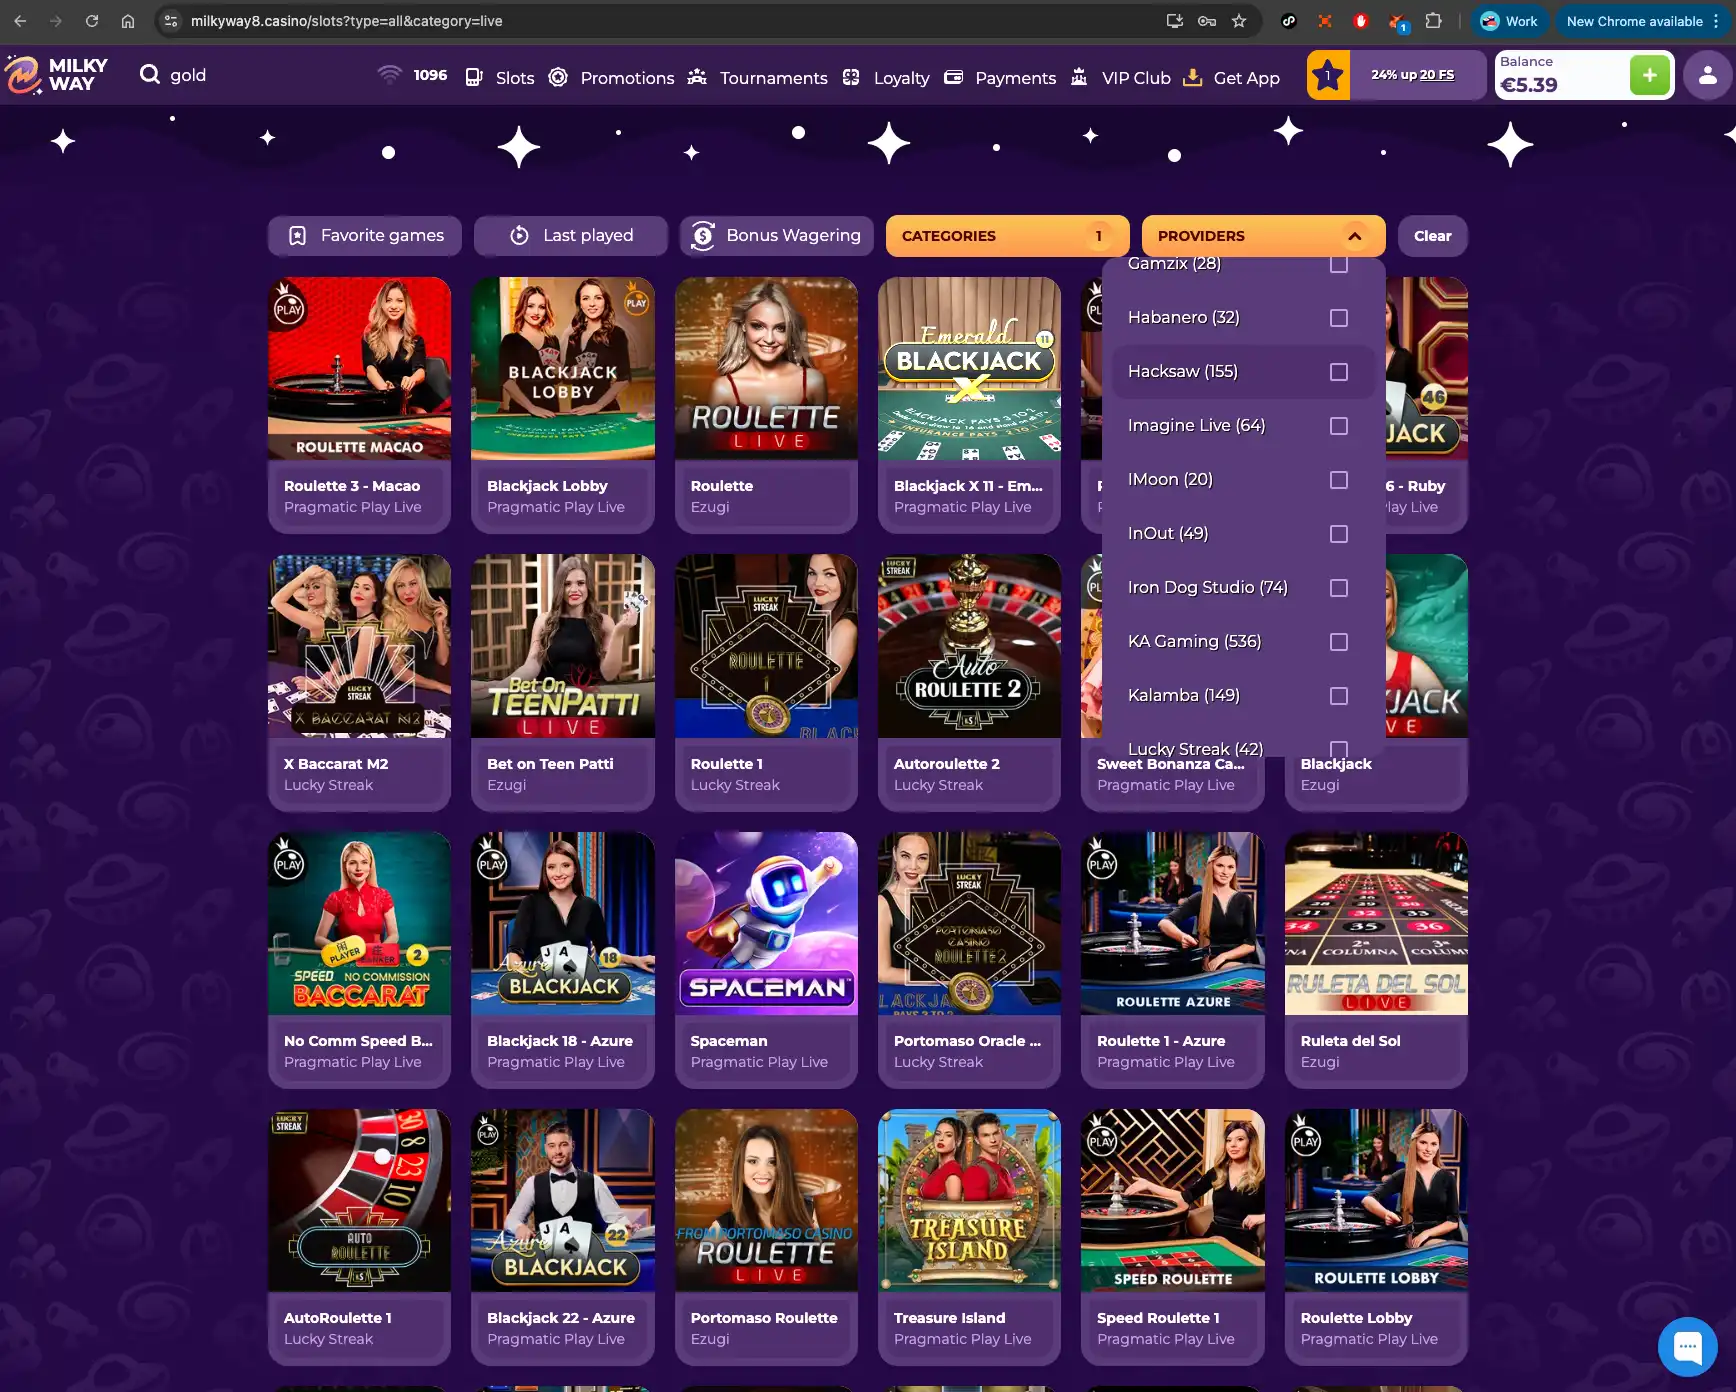Open the Promotions page
This screenshot has width=1736, height=1392.
click(611, 77)
